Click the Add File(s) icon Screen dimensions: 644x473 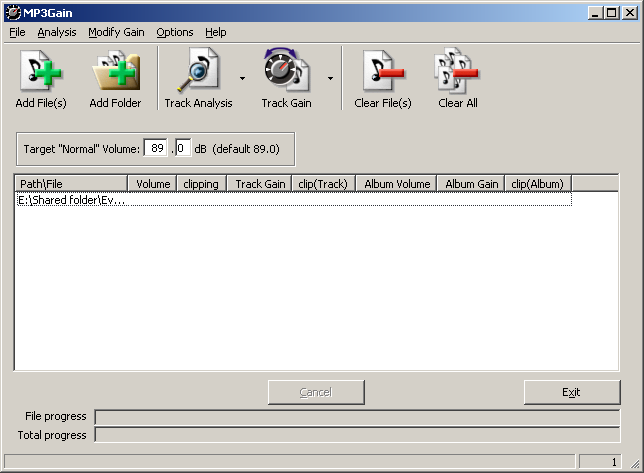click(x=41, y=70)
